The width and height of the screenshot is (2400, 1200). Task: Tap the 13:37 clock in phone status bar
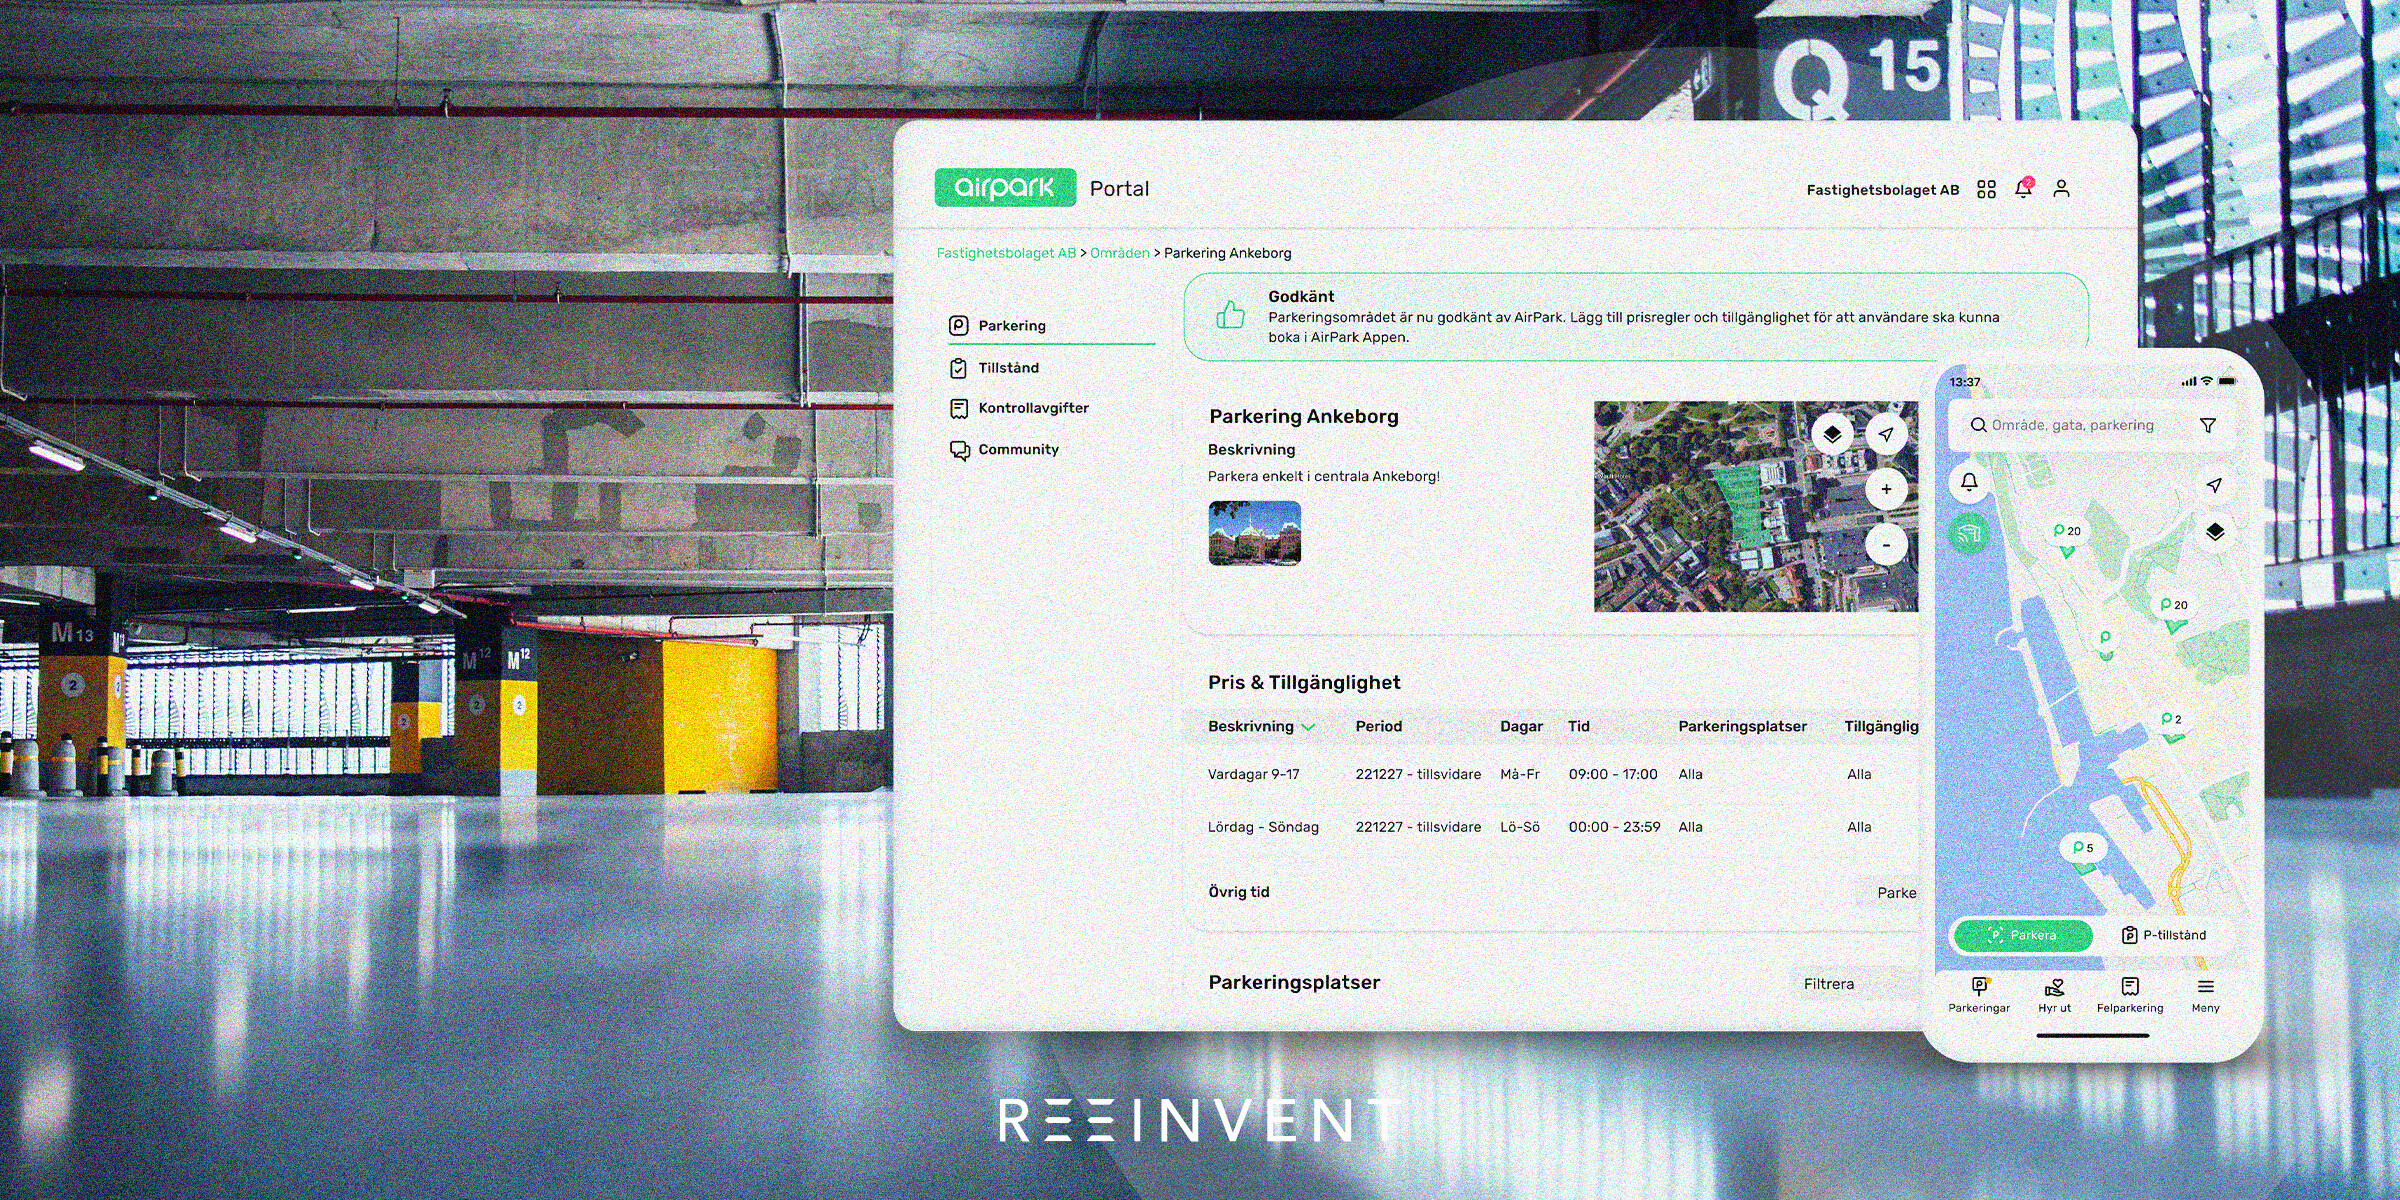pos(1965,382)
